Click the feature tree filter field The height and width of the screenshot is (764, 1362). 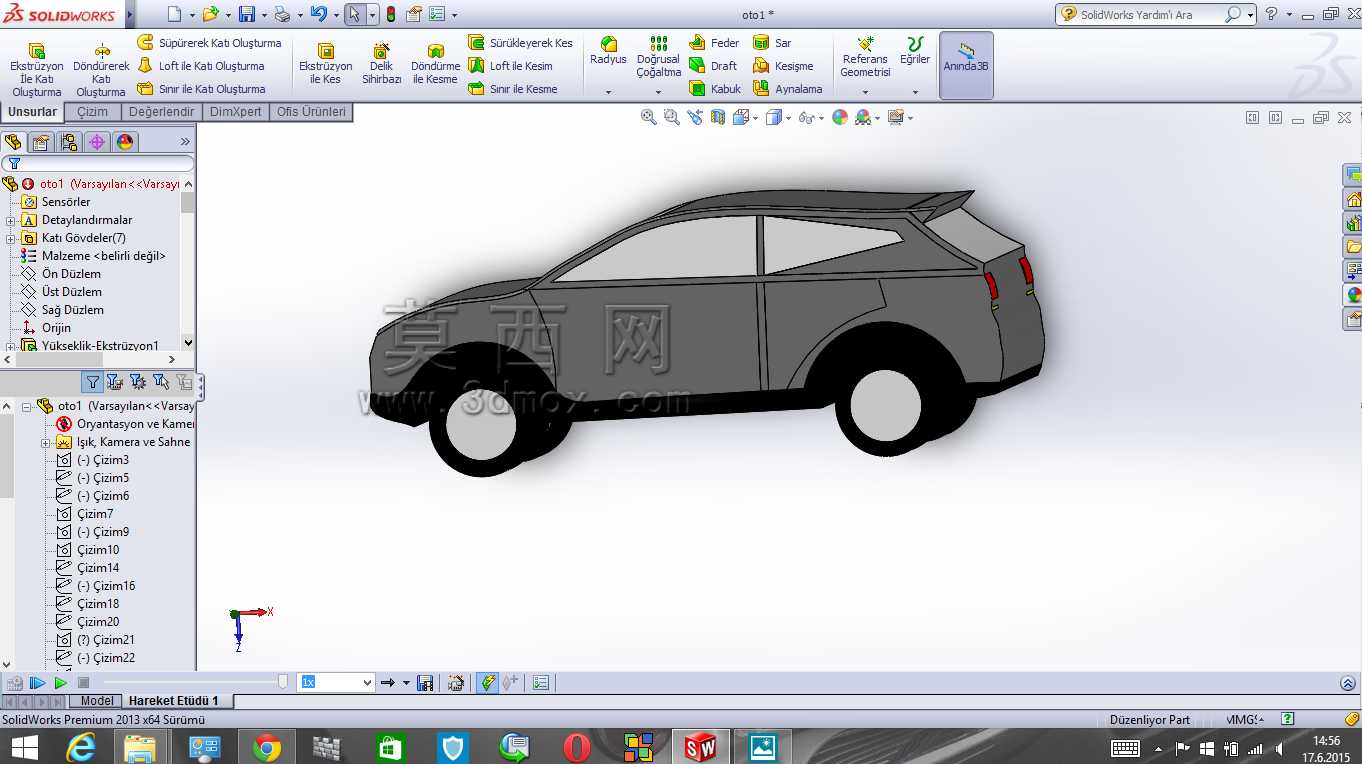click(x=98, y=163)
